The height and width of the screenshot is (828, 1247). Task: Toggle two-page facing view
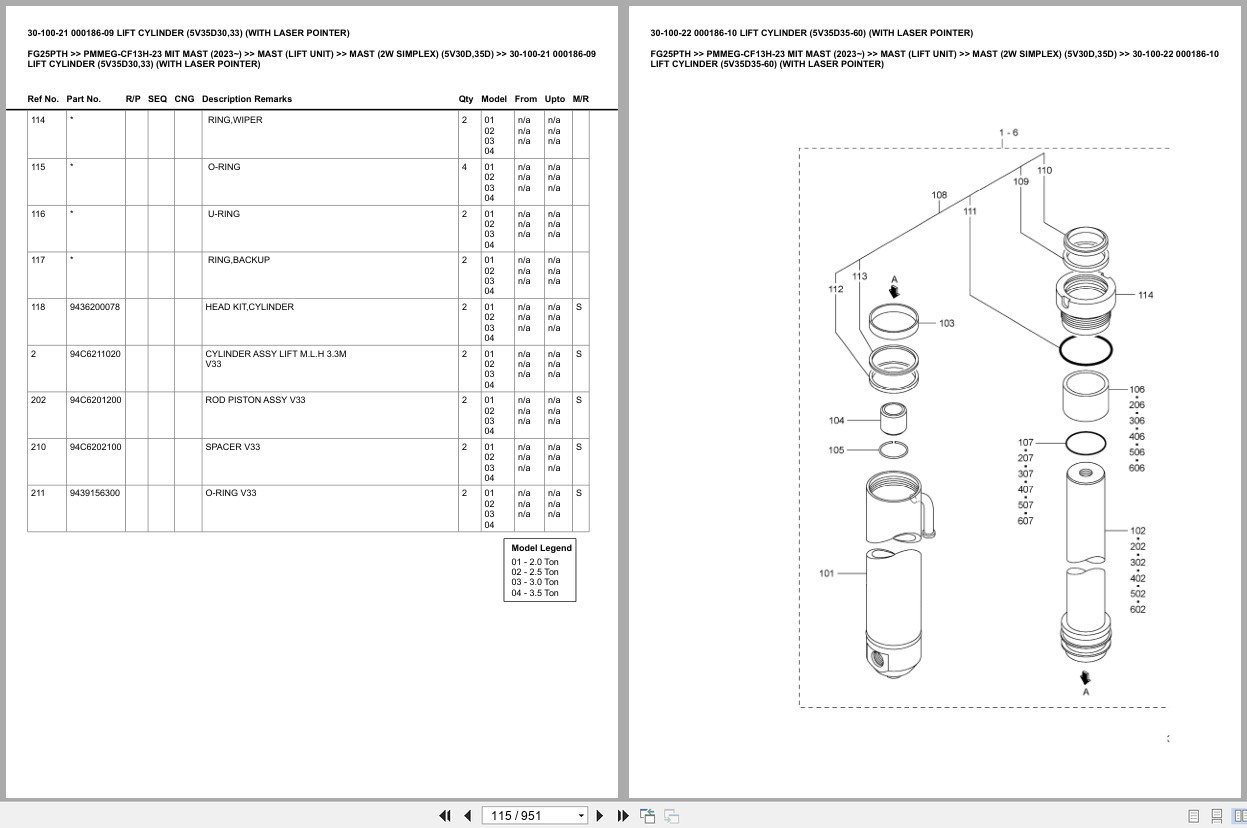pyautogui.click(x=1239, y=816)
